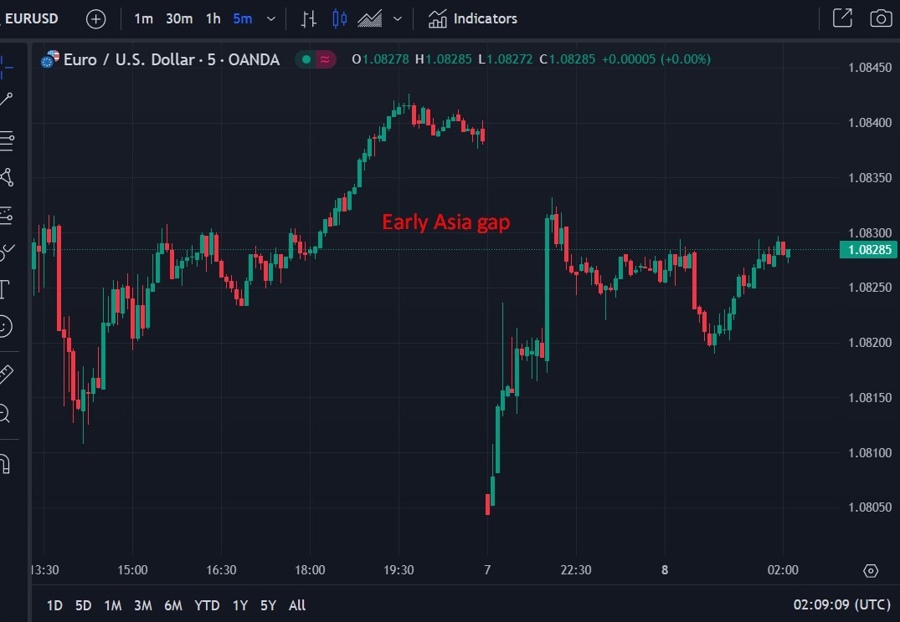Set date range to 5Y

coord(268,605)
